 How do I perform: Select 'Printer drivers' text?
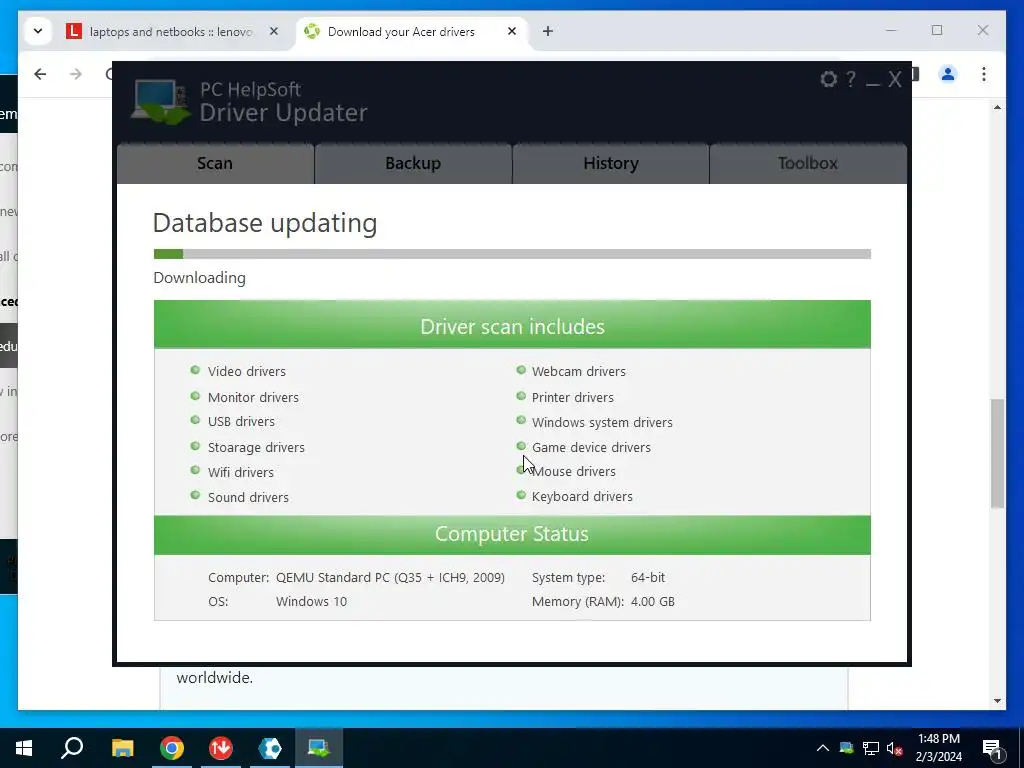pos(573,397)
